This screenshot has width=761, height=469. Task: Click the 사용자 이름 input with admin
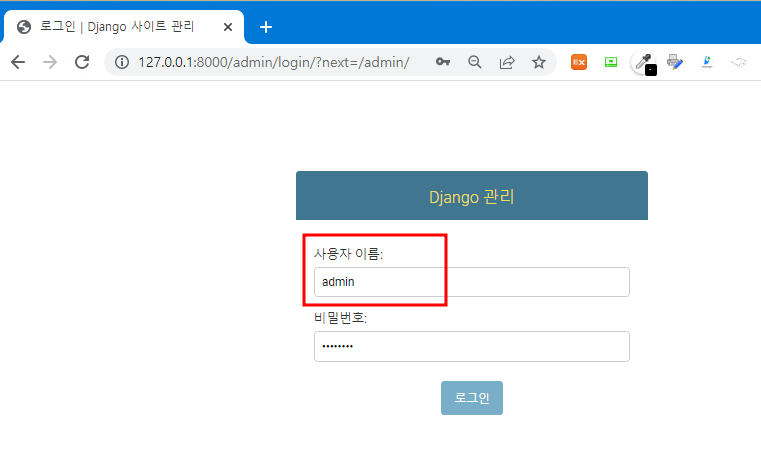pos(472,282)
